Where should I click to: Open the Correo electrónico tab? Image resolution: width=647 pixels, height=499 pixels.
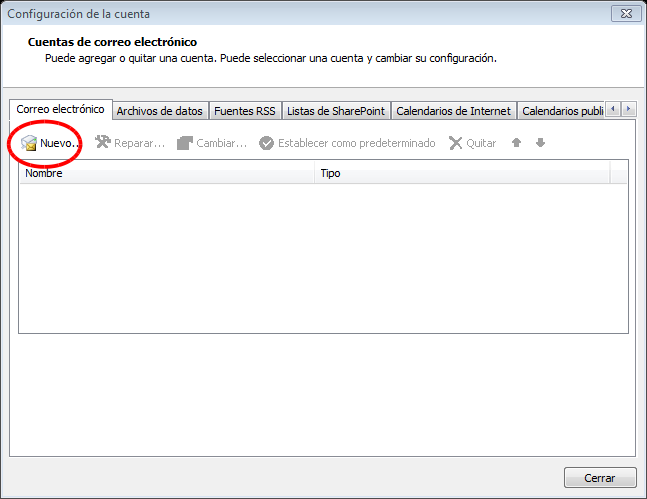coord(60,109)
